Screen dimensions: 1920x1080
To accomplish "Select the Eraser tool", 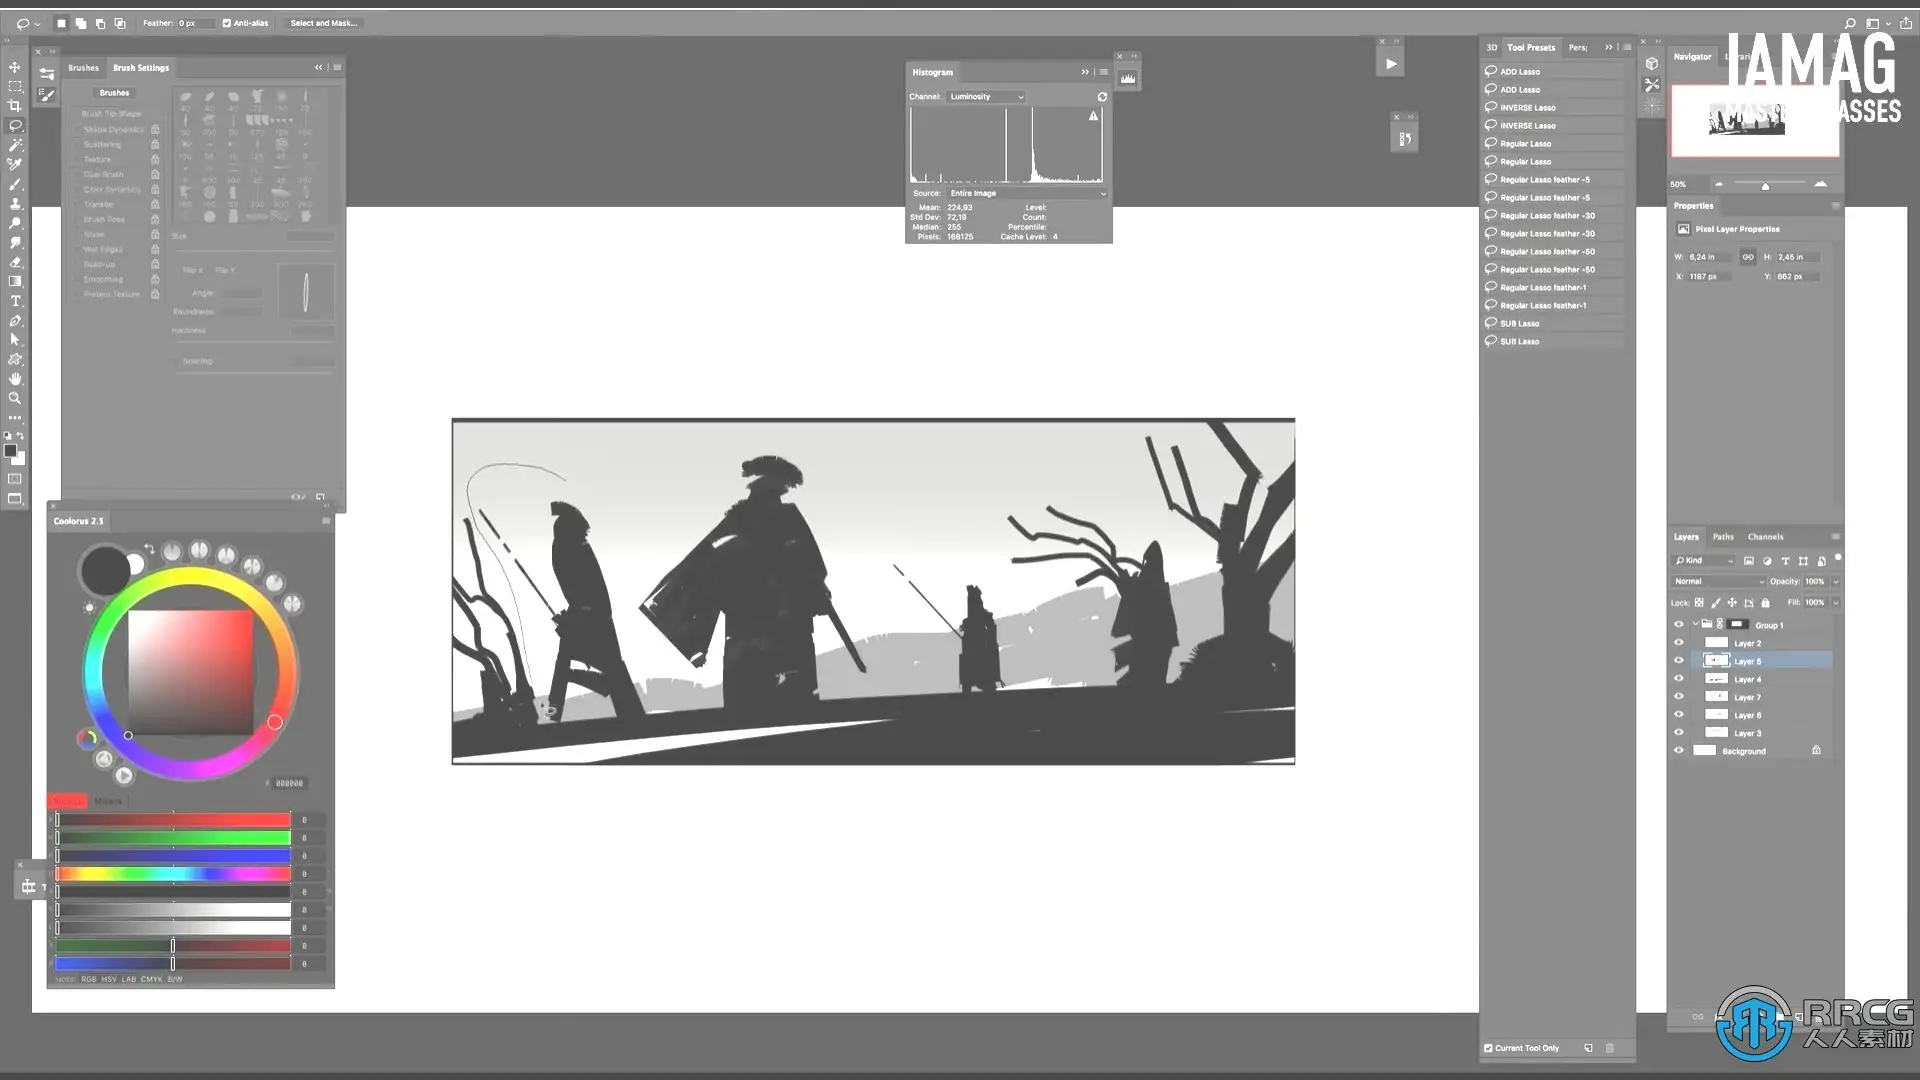I will click(x=15, y=262).
